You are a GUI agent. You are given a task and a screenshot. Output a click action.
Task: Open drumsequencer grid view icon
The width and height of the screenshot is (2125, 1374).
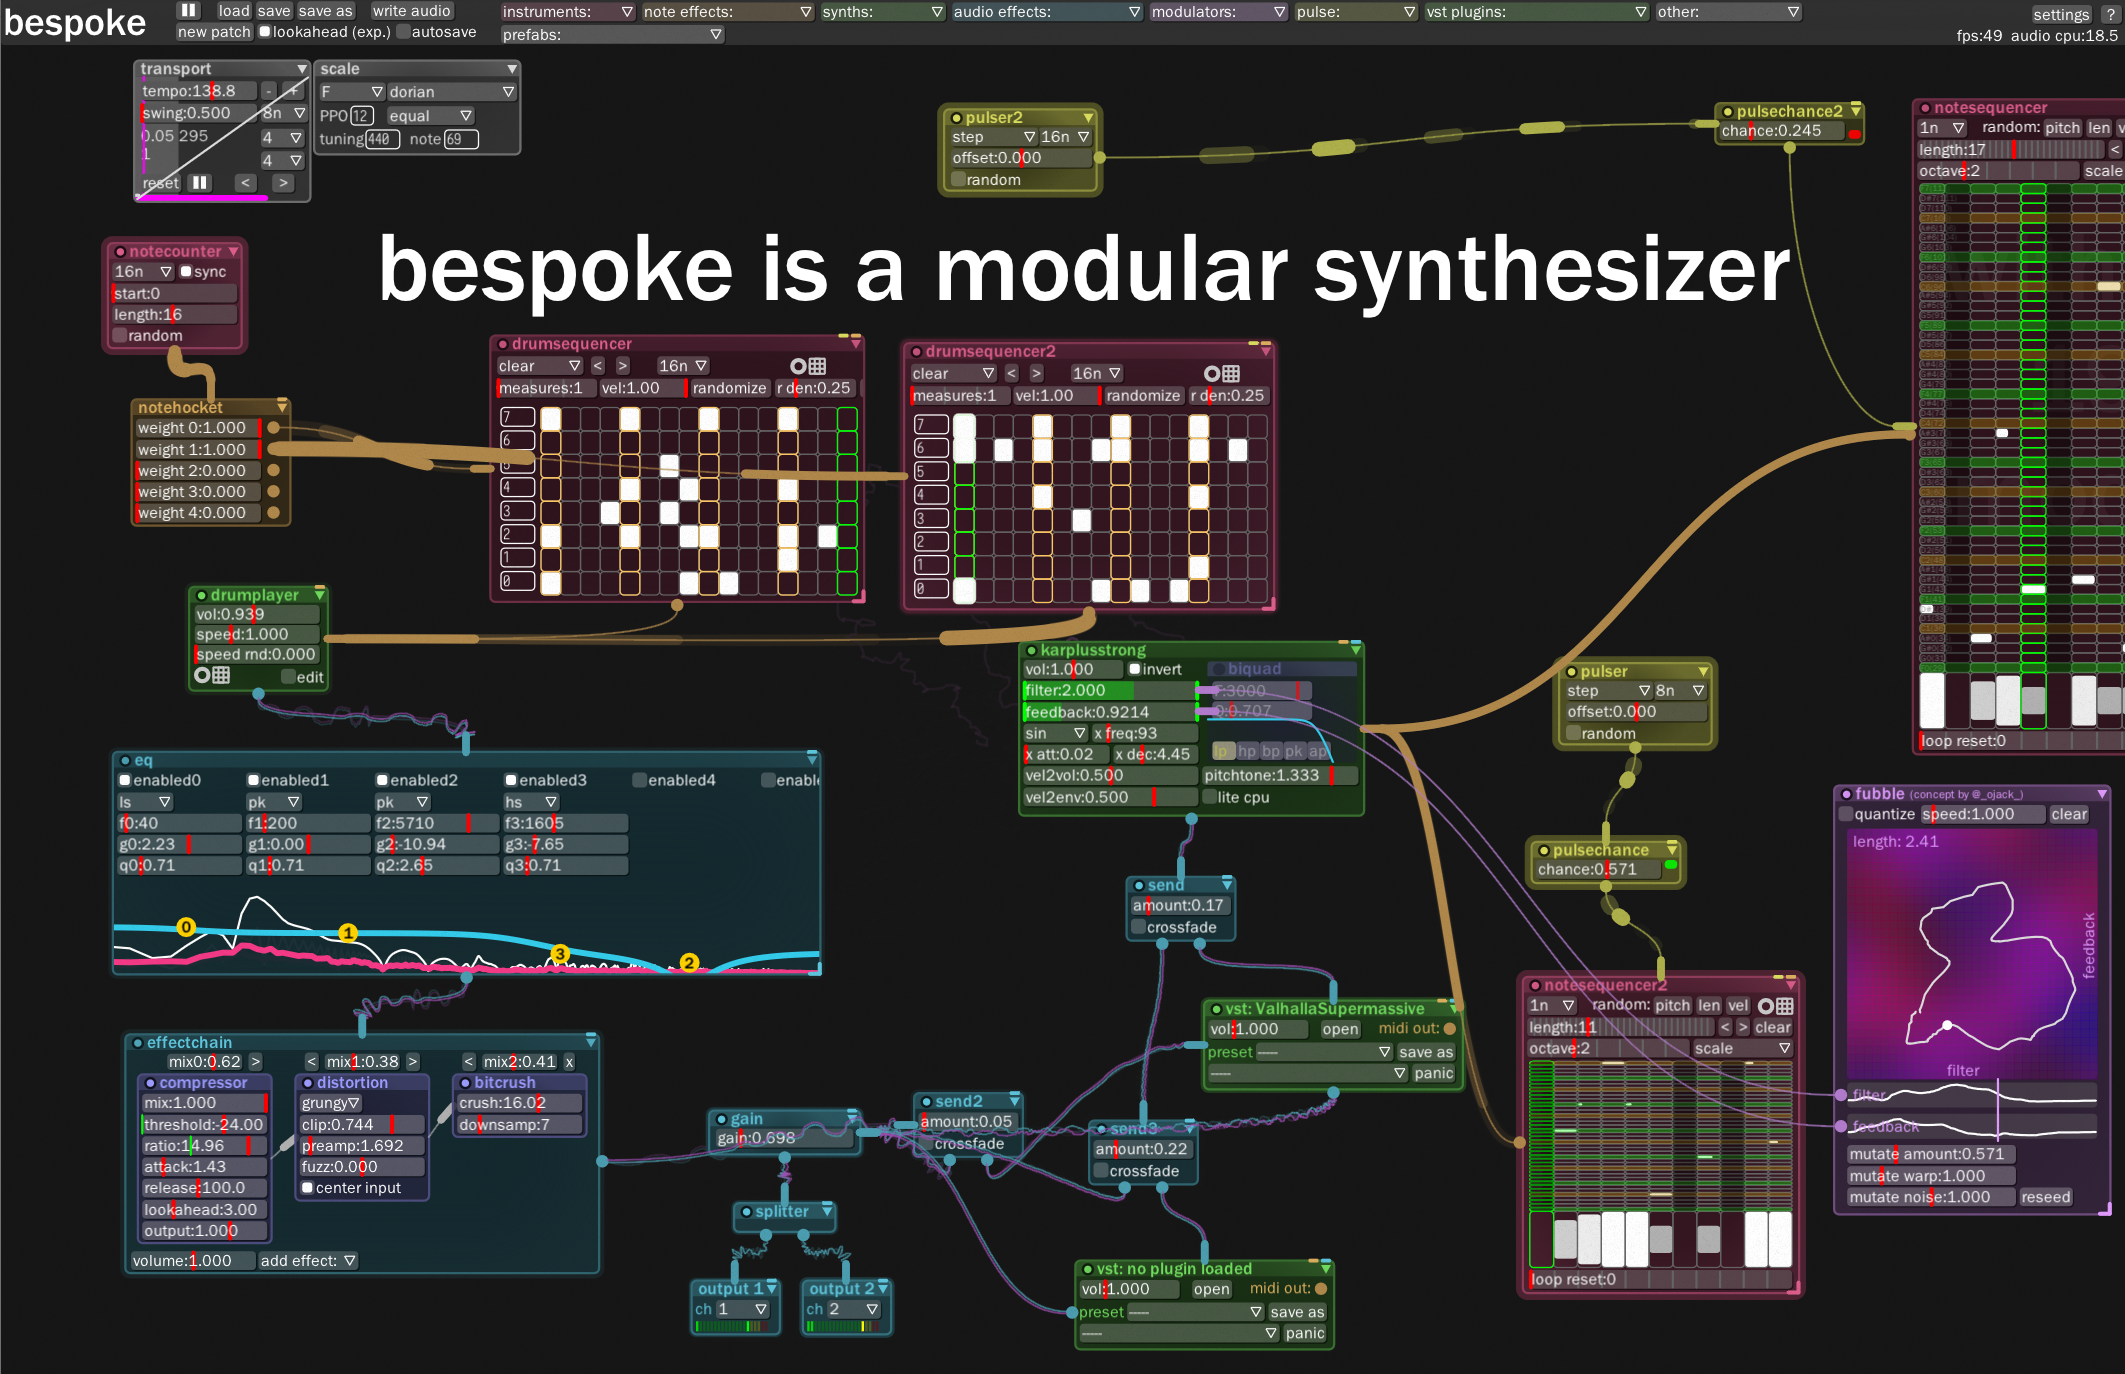point(817,366)
